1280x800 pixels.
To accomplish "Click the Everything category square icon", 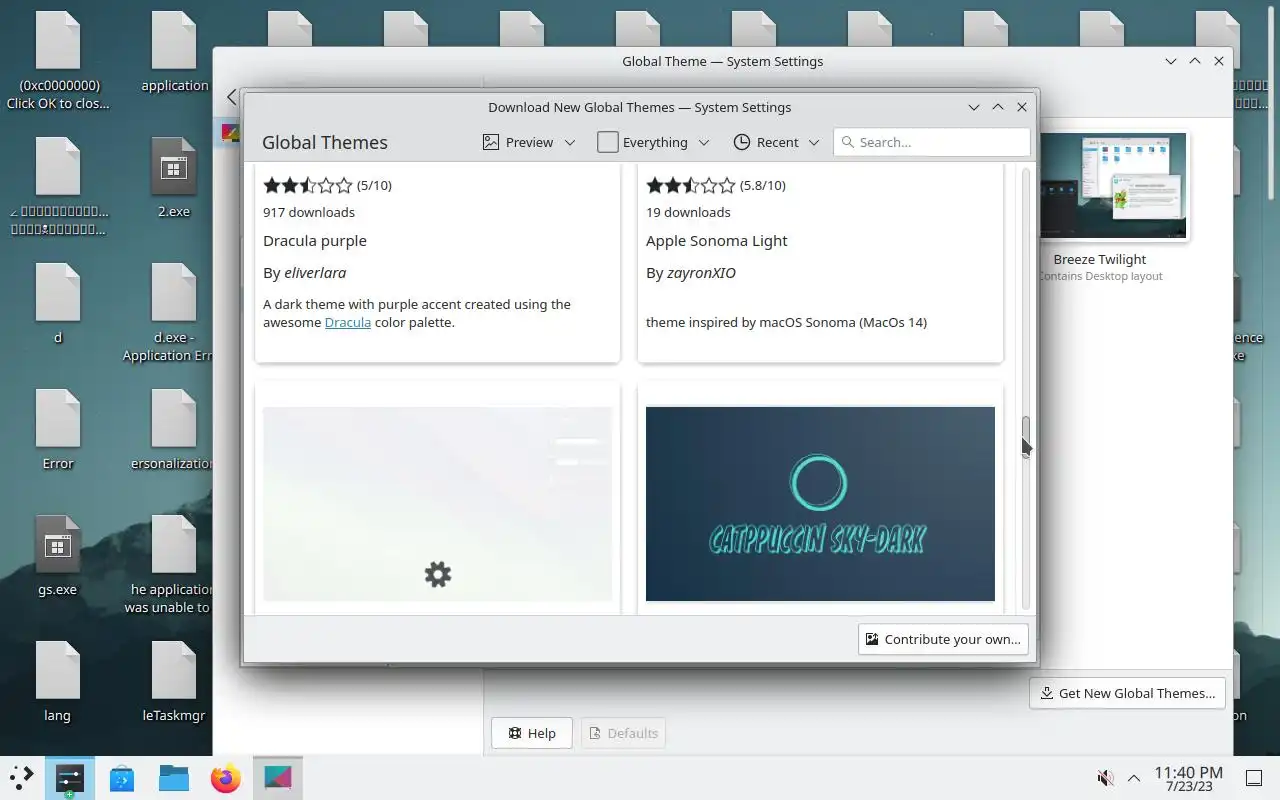I will 608,142.
